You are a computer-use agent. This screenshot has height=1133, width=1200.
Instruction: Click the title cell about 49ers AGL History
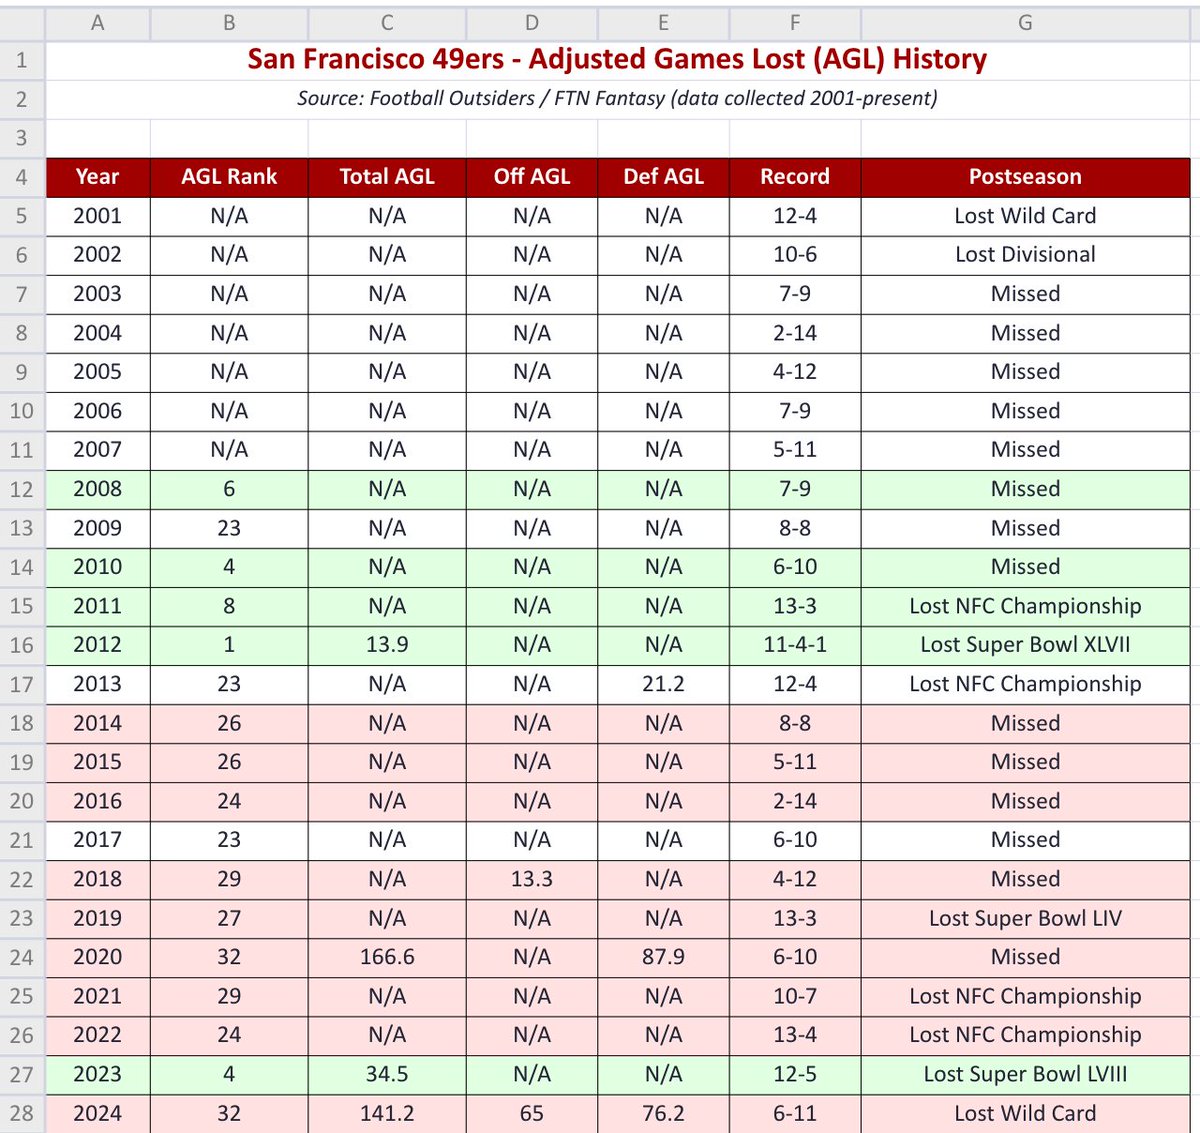(618, 60)
